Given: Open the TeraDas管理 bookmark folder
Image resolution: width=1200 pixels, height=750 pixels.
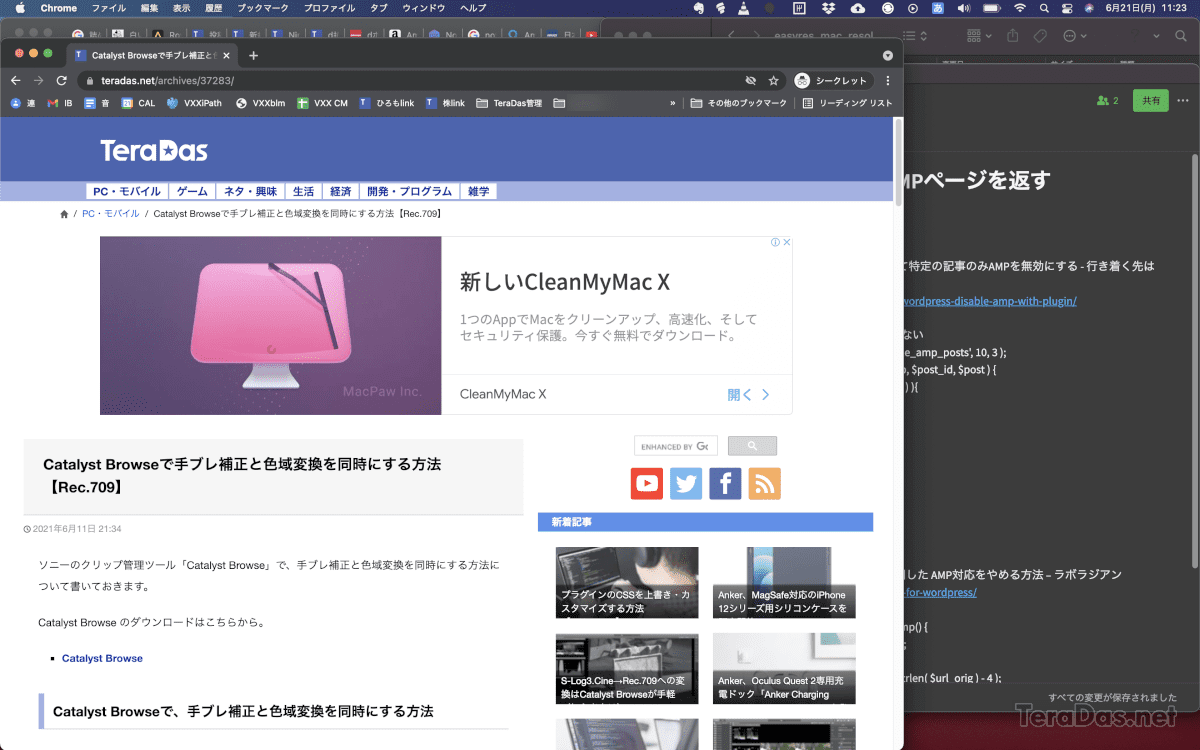Looking at the screenshot, I should point(509,103).
